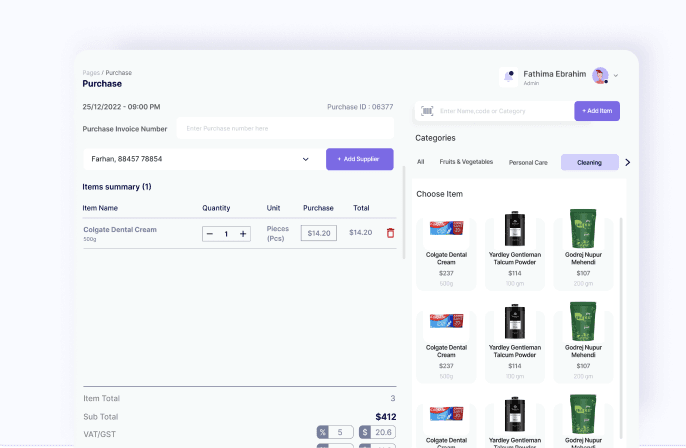Click the Purchase ID : 06377 text
This screenshot has width=686, height=448.
pos(360,107)
